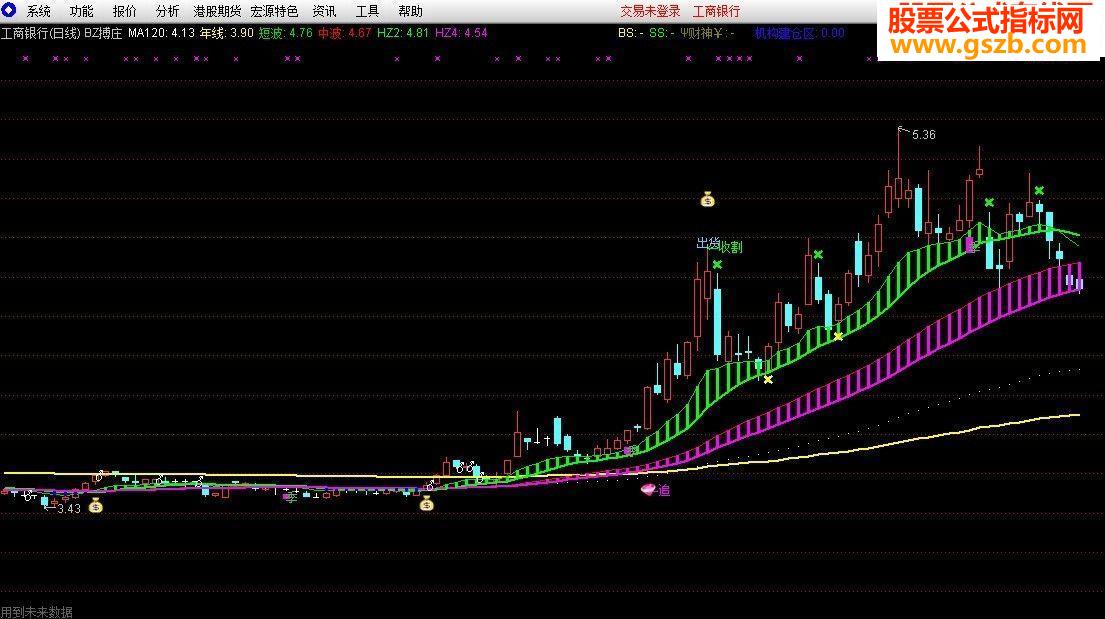Viewport: 1105px width, 619px height.
Task: Click the rightmost green X sell marker
Action: coord(1039,190)
